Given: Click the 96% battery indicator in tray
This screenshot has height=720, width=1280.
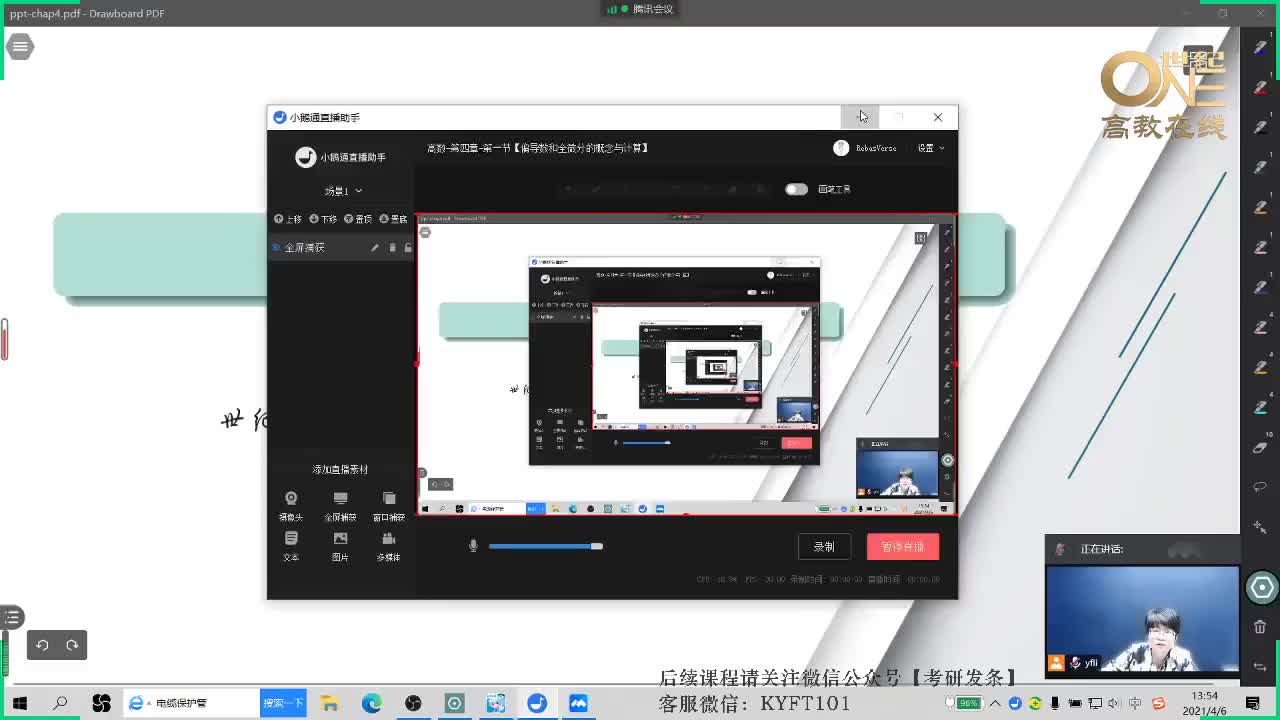Looking at the screenshot, I should [x=968, y=704].
